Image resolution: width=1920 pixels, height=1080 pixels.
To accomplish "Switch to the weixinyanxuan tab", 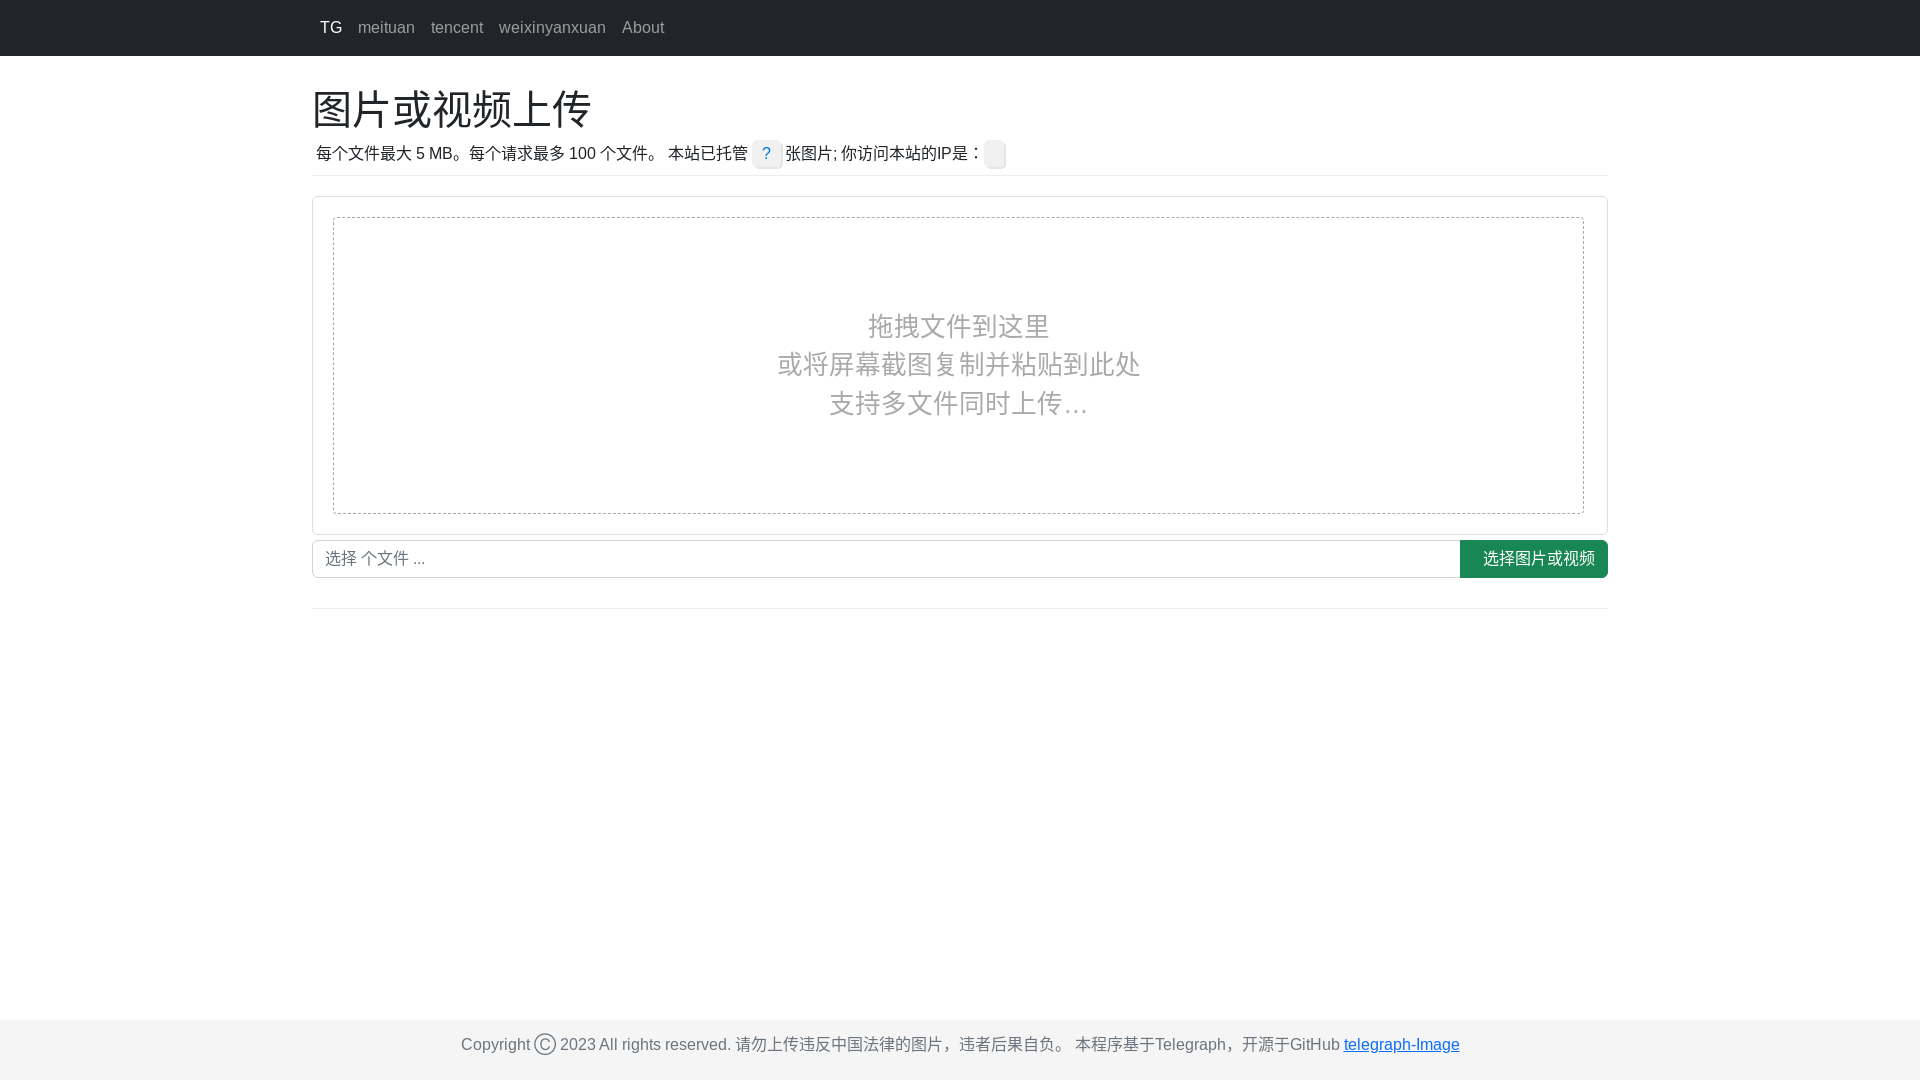I will pyautogui.click(x=552, y=28).
